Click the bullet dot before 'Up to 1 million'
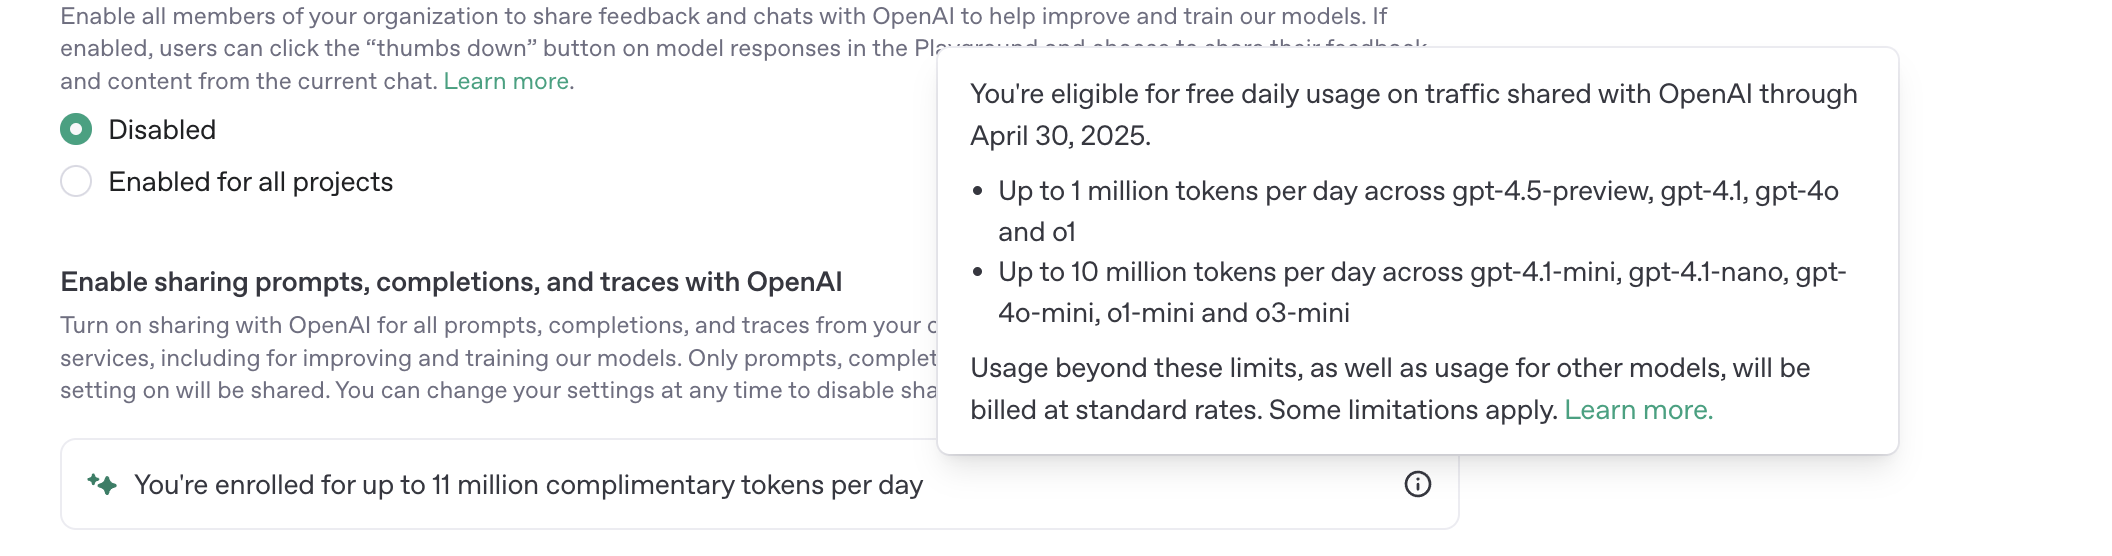 pos(978,191)
